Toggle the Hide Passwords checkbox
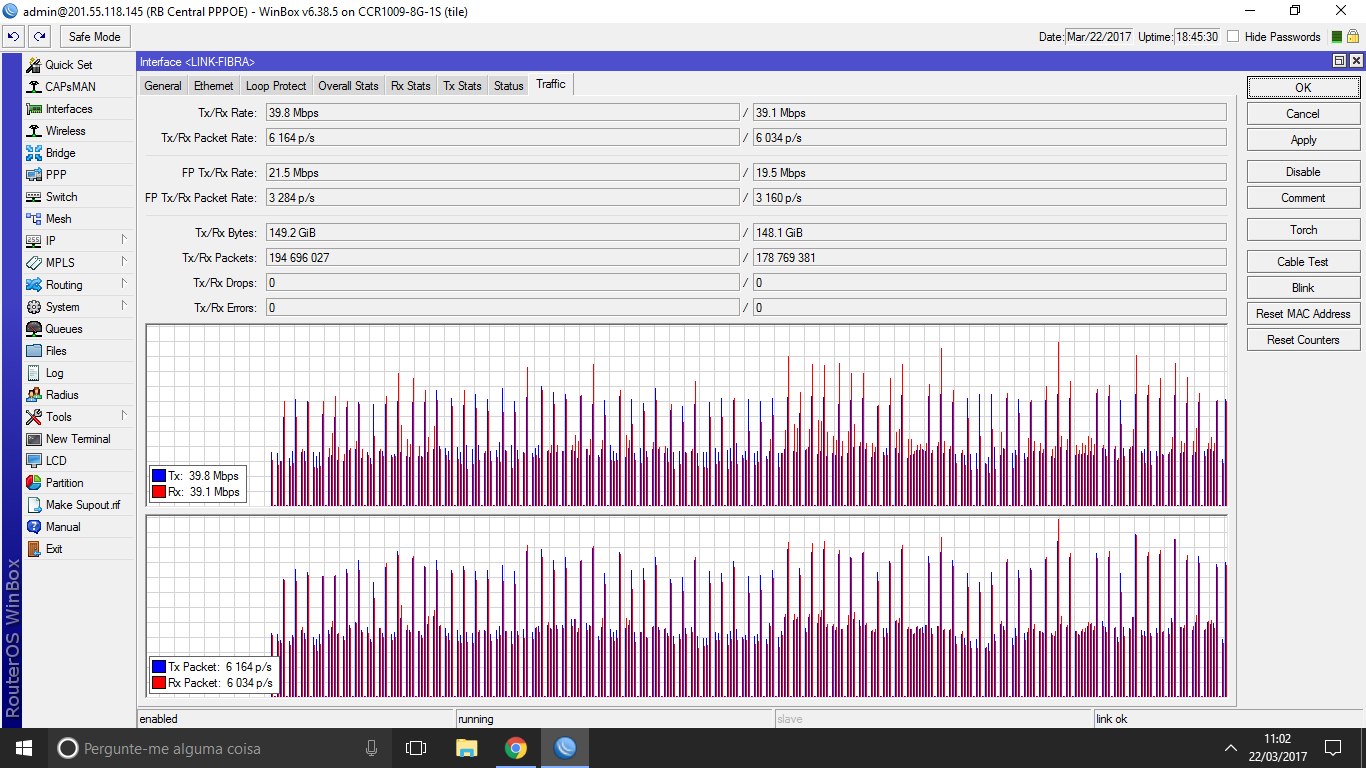 (1233, 37)
